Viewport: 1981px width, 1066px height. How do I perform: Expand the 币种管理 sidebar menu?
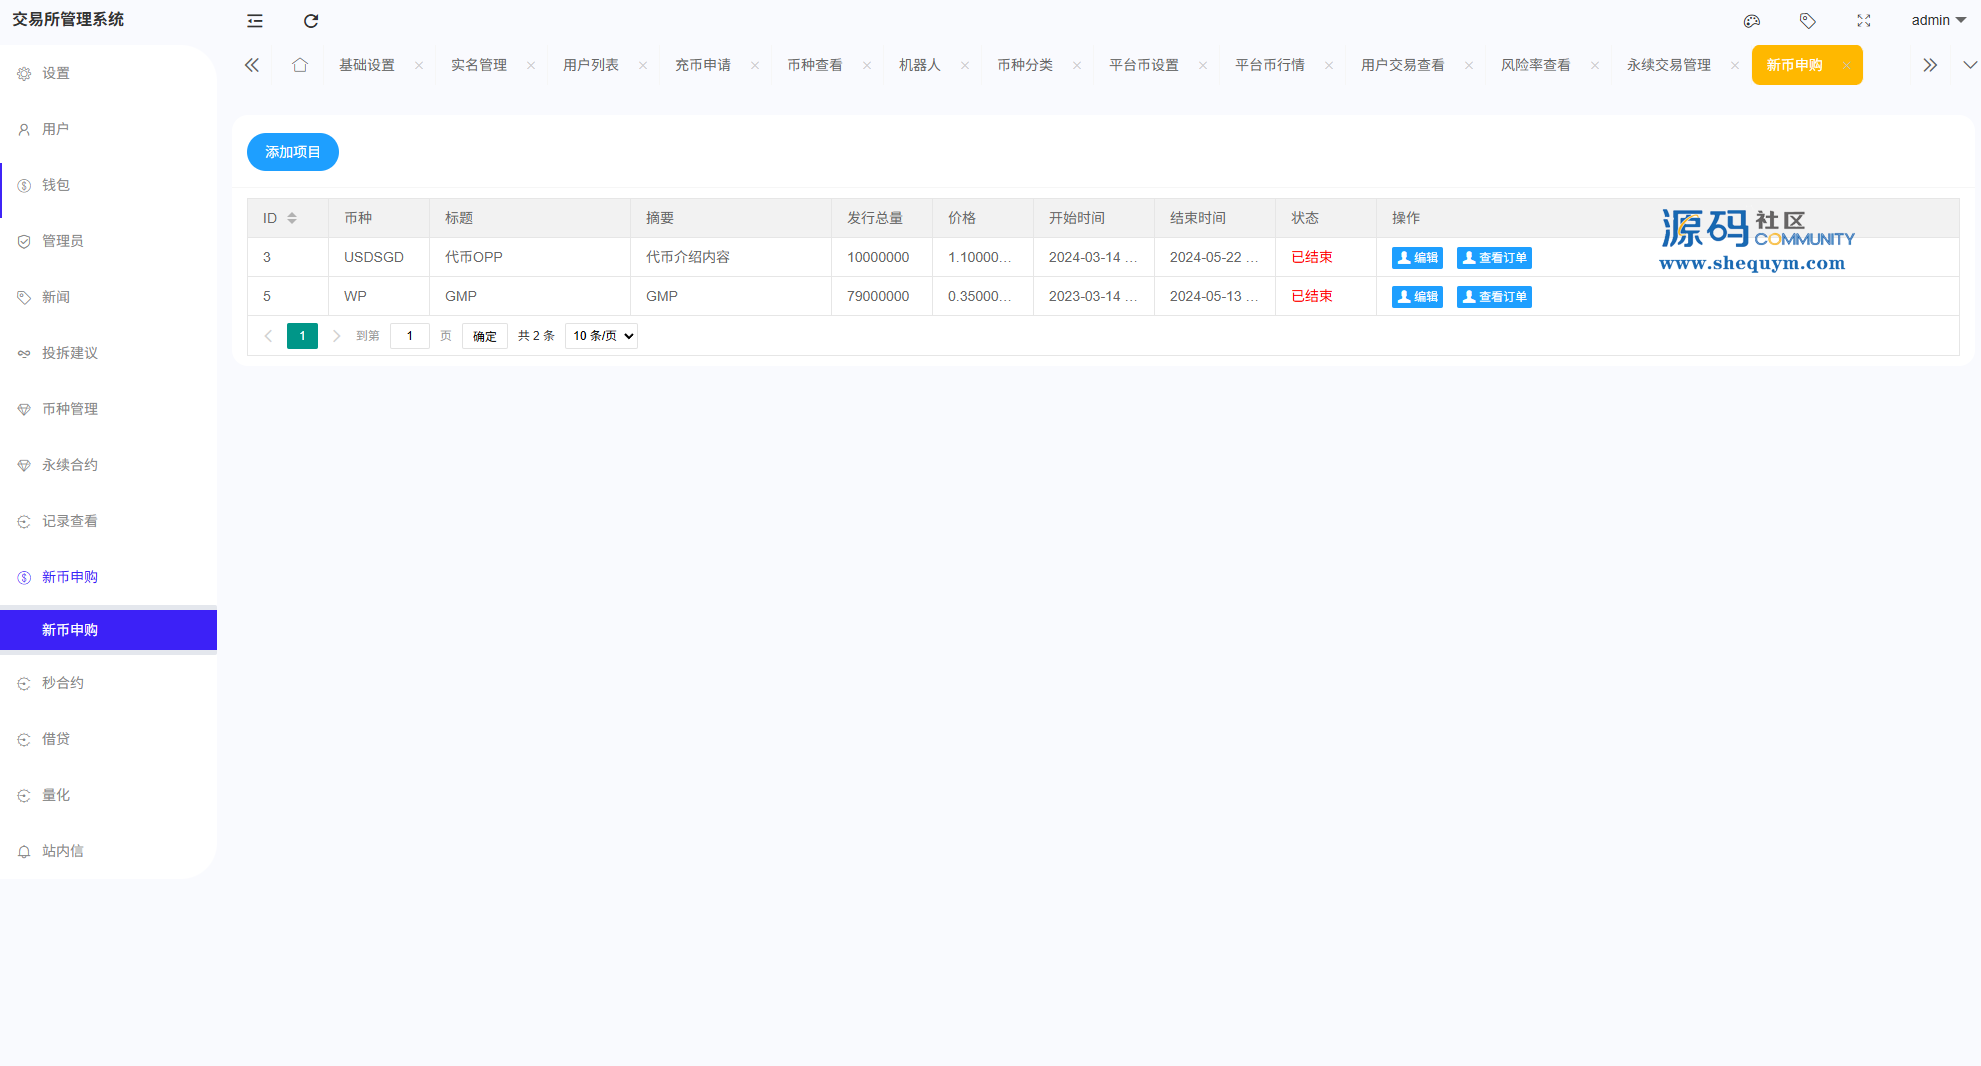click(x=70, y=409)
